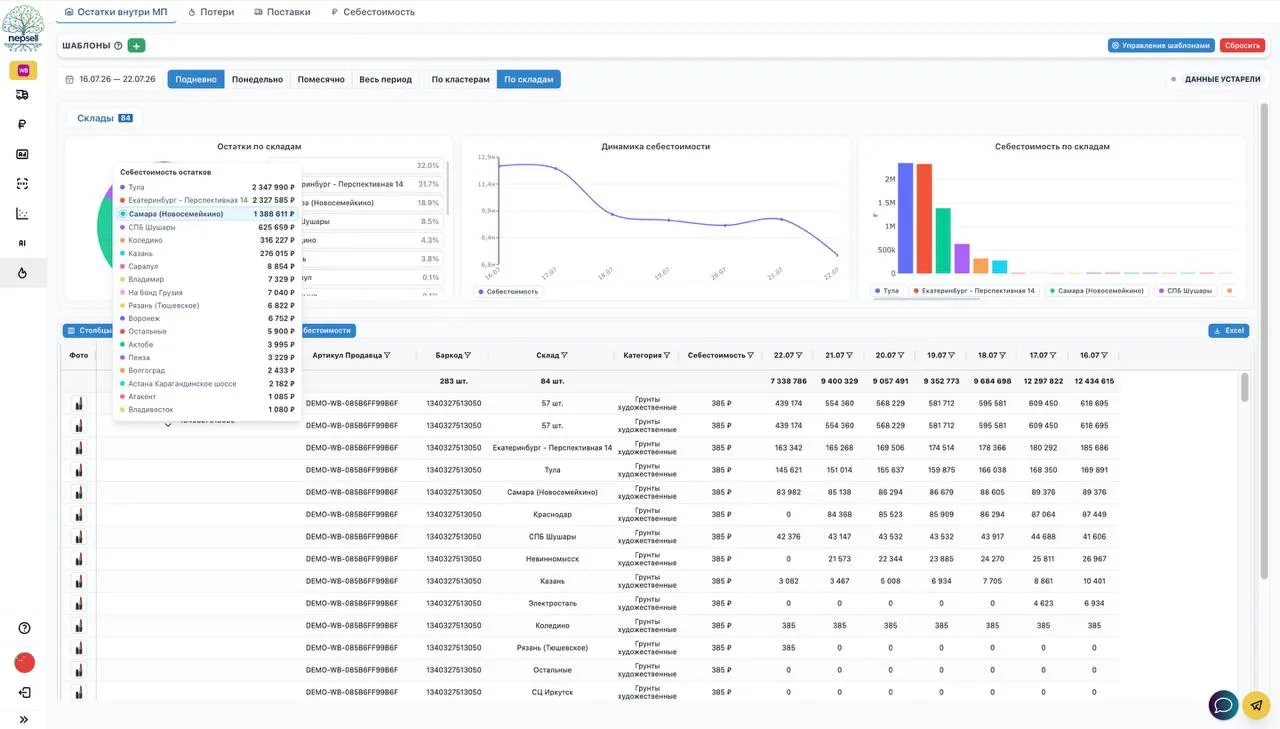Image resolution: width=1280 pixels, height=729 pixels.
Task: Open the yellow Telegram paper plane button
Action: pyautogui.click(x=1257, y=705)
